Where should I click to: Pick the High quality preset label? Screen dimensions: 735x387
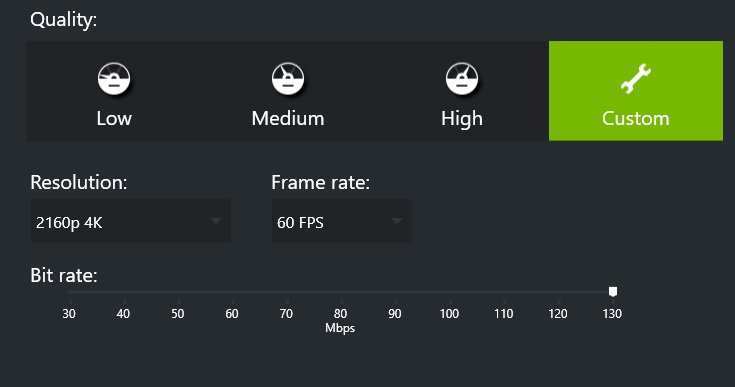[462, 119]
